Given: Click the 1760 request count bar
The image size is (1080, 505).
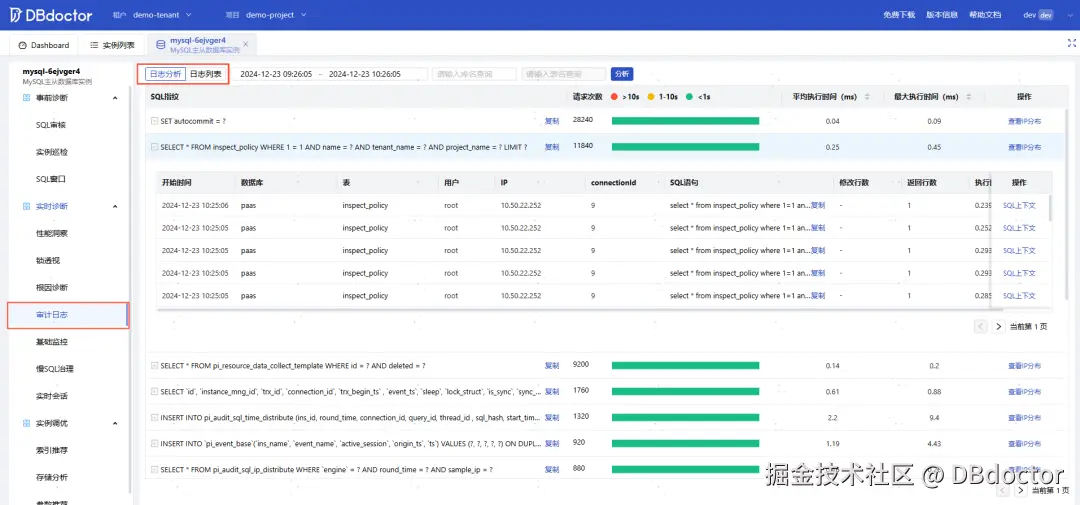Looking at the screenshot, I should 685,391.
